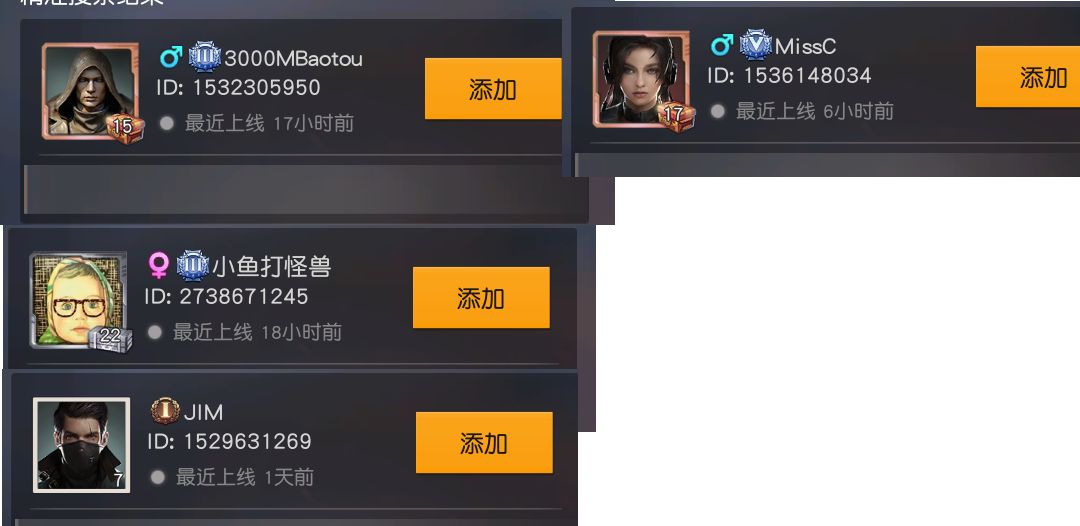Click the male gender icon beside 3000MBaotou
Image resolution: width=1080 pixels, height=526 pixels.
[171, 56]
